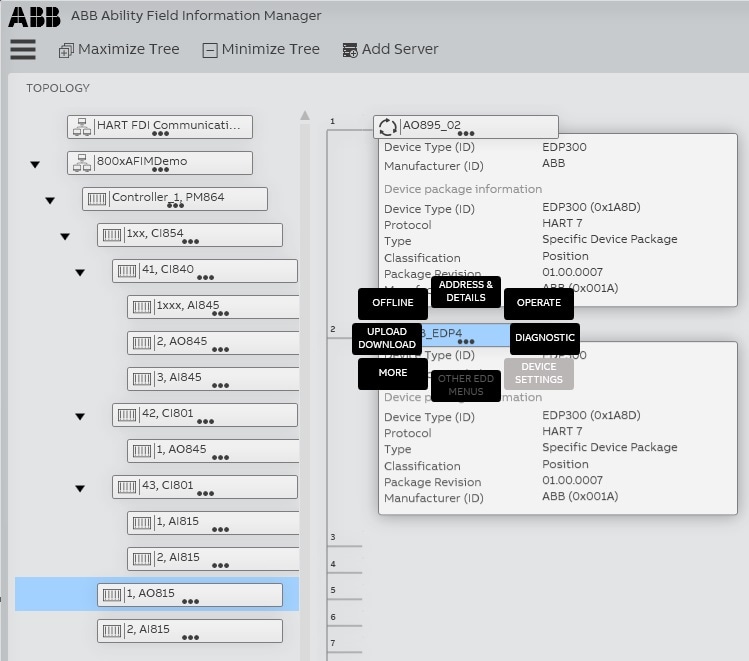749x661 pixels.
Task: Open the three-dot menu on 800xAFIMDemo
Action: (x=160, y=170)
